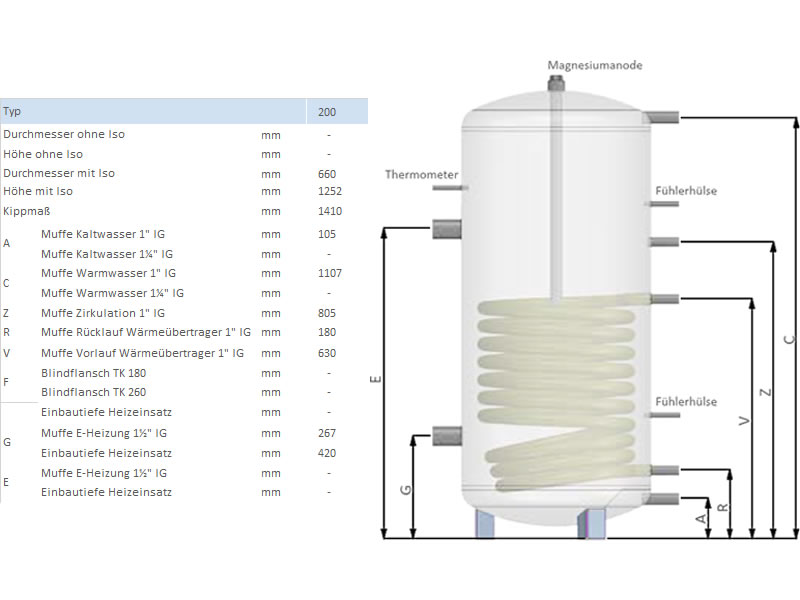This screenshot has width=800, height=600.
Task: Select the Vorlauf value "630"
Action: point(327,353)
